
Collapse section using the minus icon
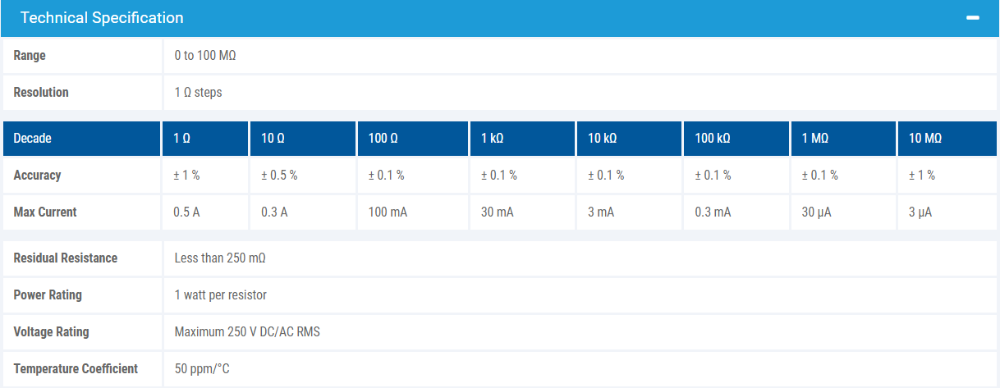tap(972, 18)
